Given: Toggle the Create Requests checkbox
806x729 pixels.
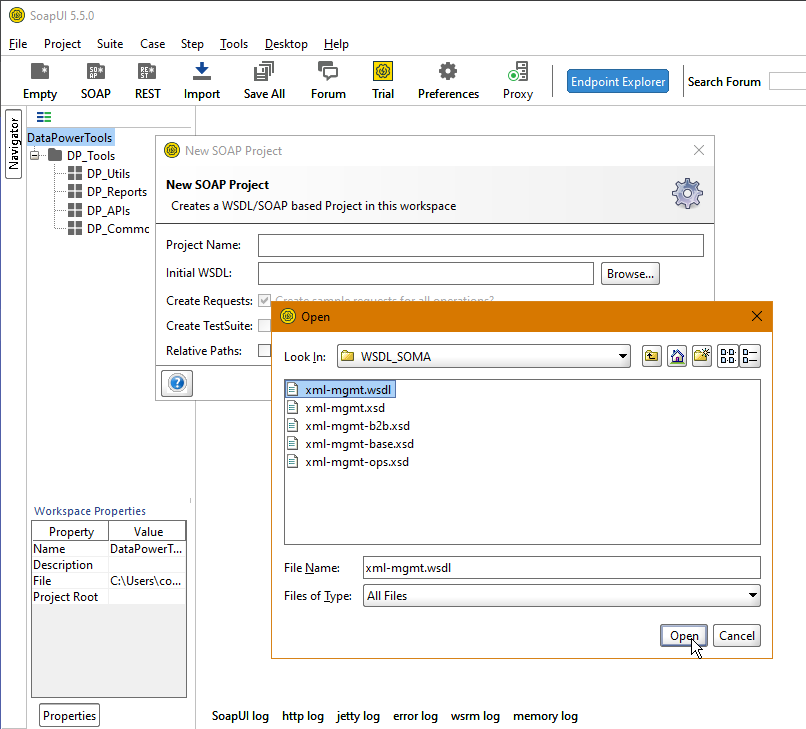Looking at the screenshot, I should [x=264, y=300].
